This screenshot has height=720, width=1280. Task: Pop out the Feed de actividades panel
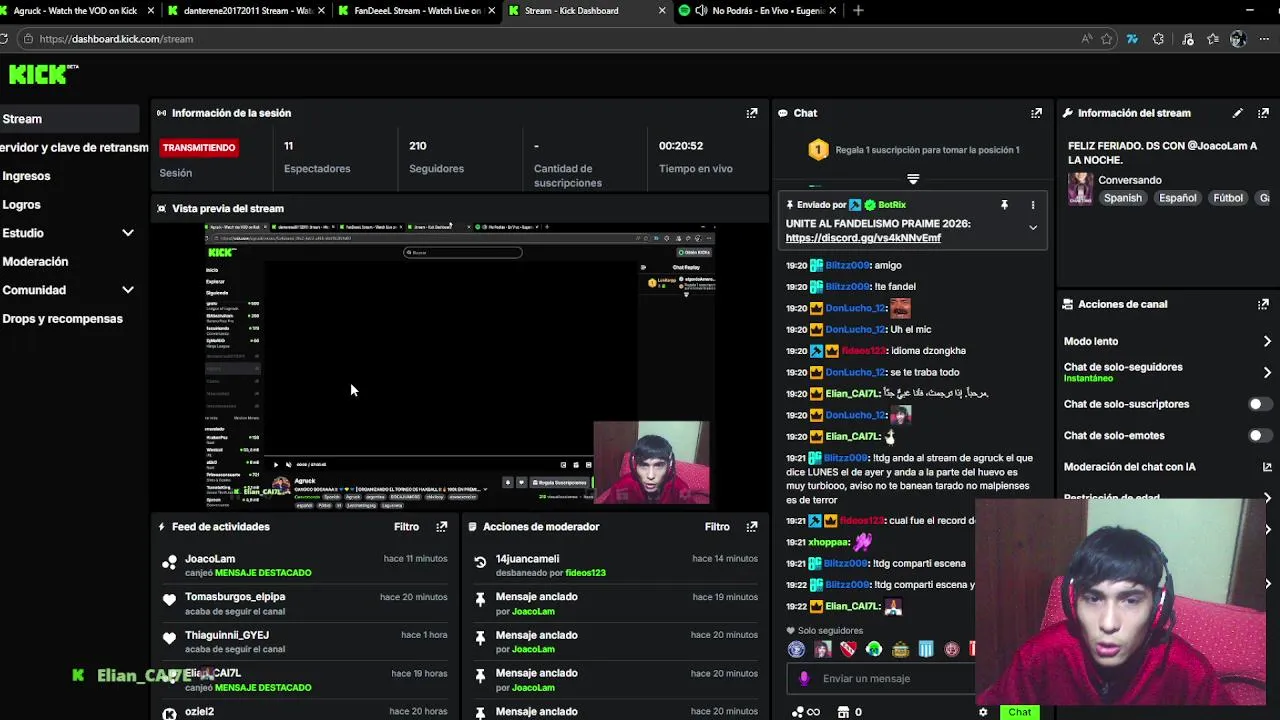[441, 526]
